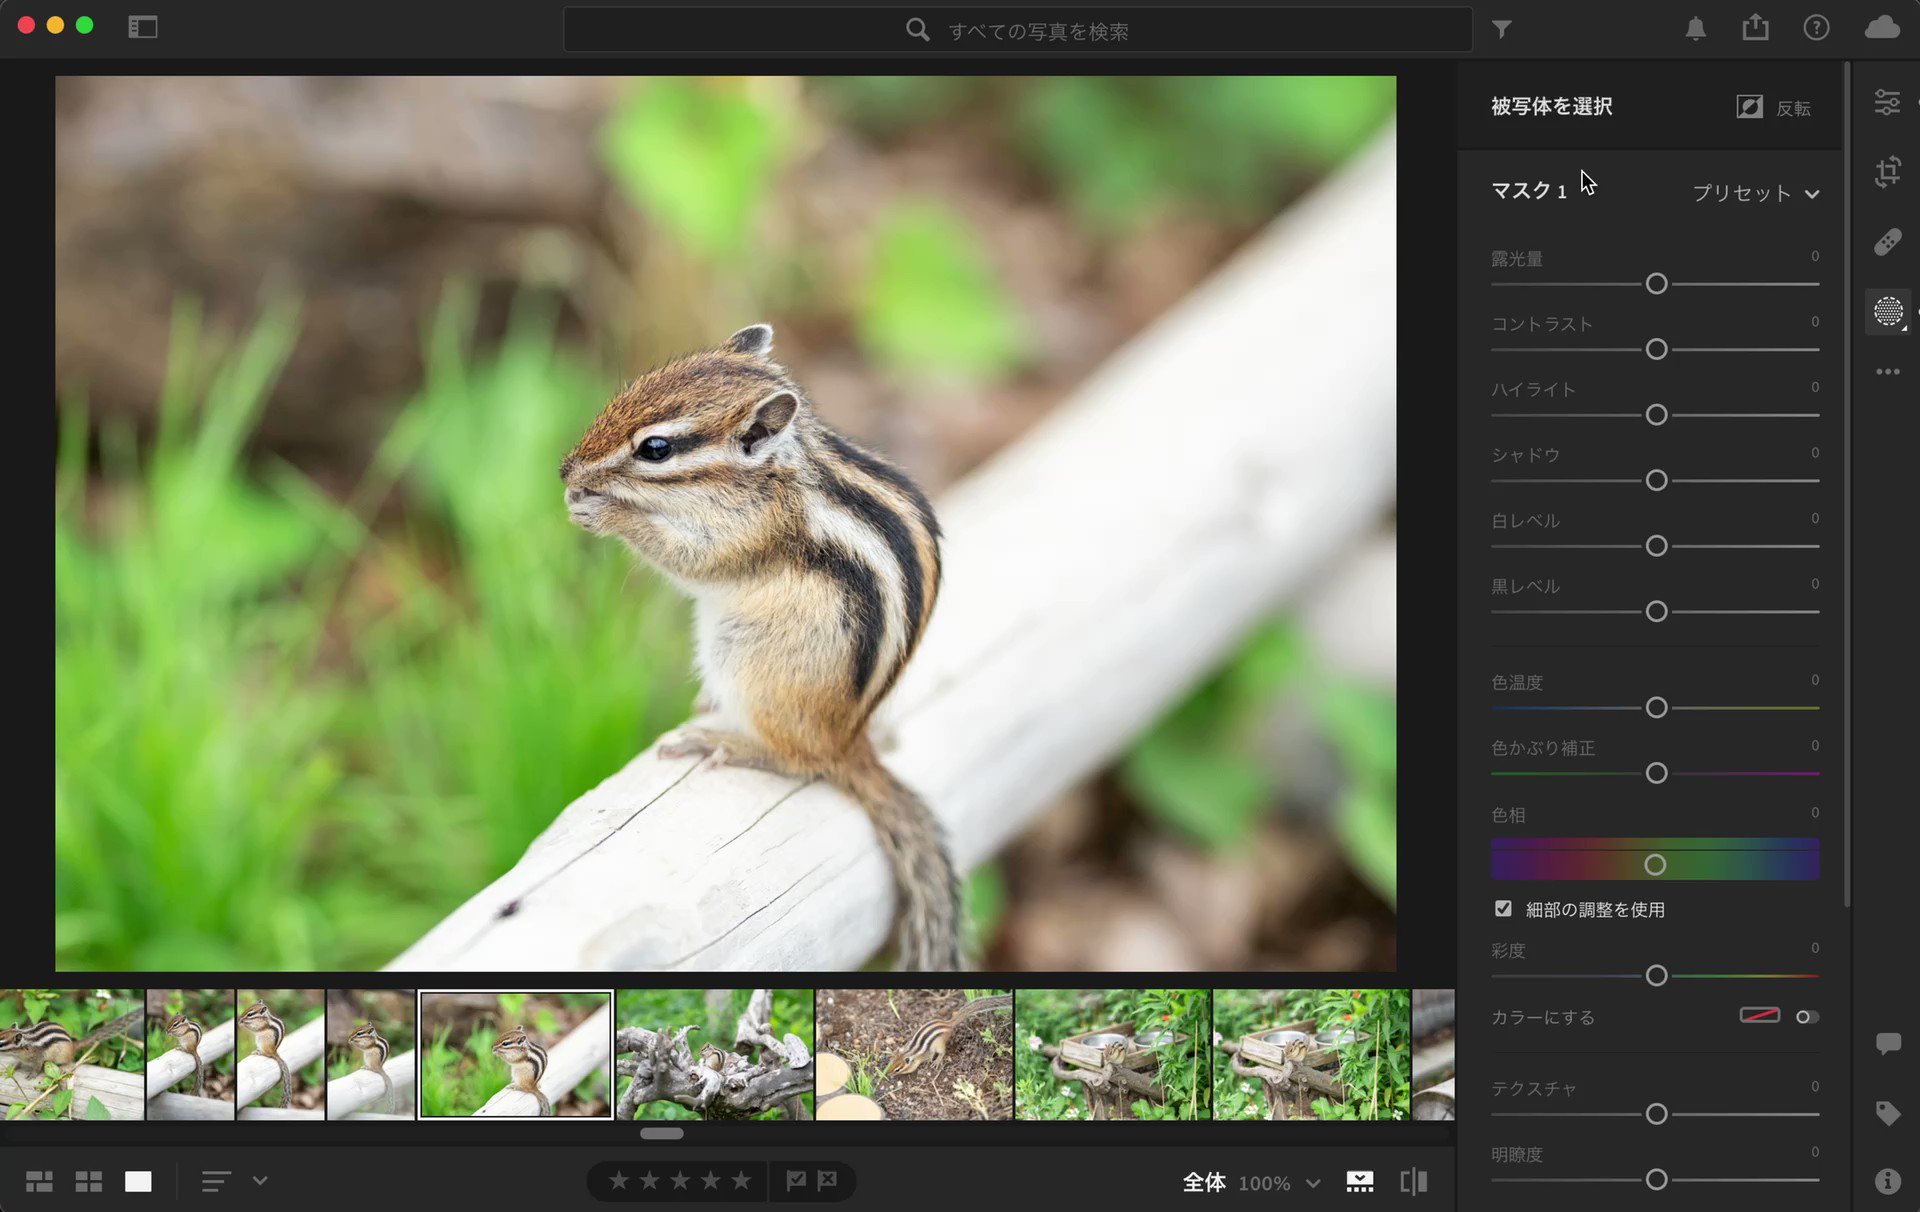
Task: Rate photo with five stars
Action: tap(741, 1181)
